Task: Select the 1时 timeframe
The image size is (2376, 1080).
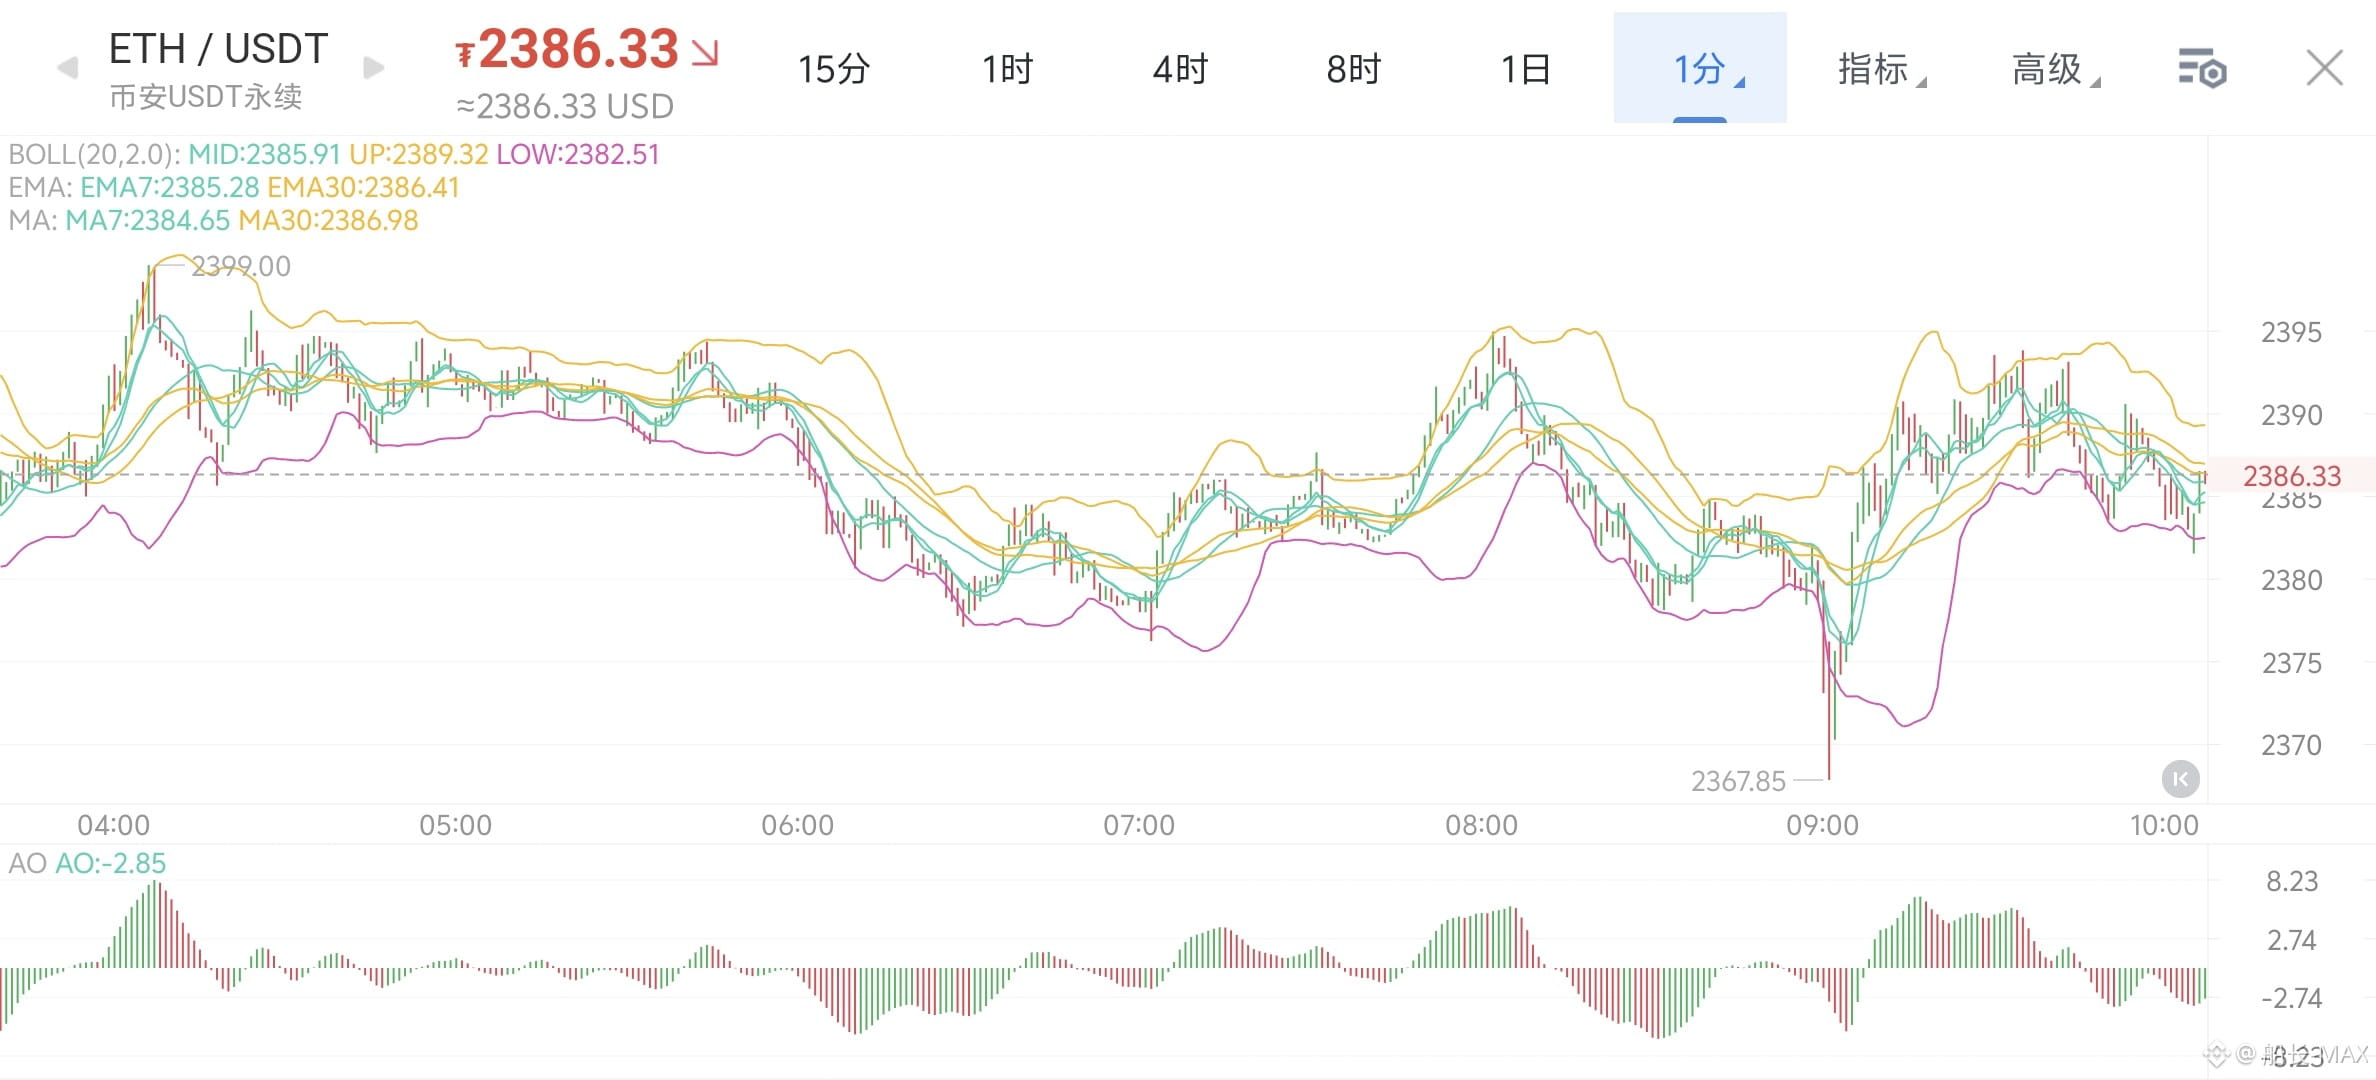Action: 1006,69
